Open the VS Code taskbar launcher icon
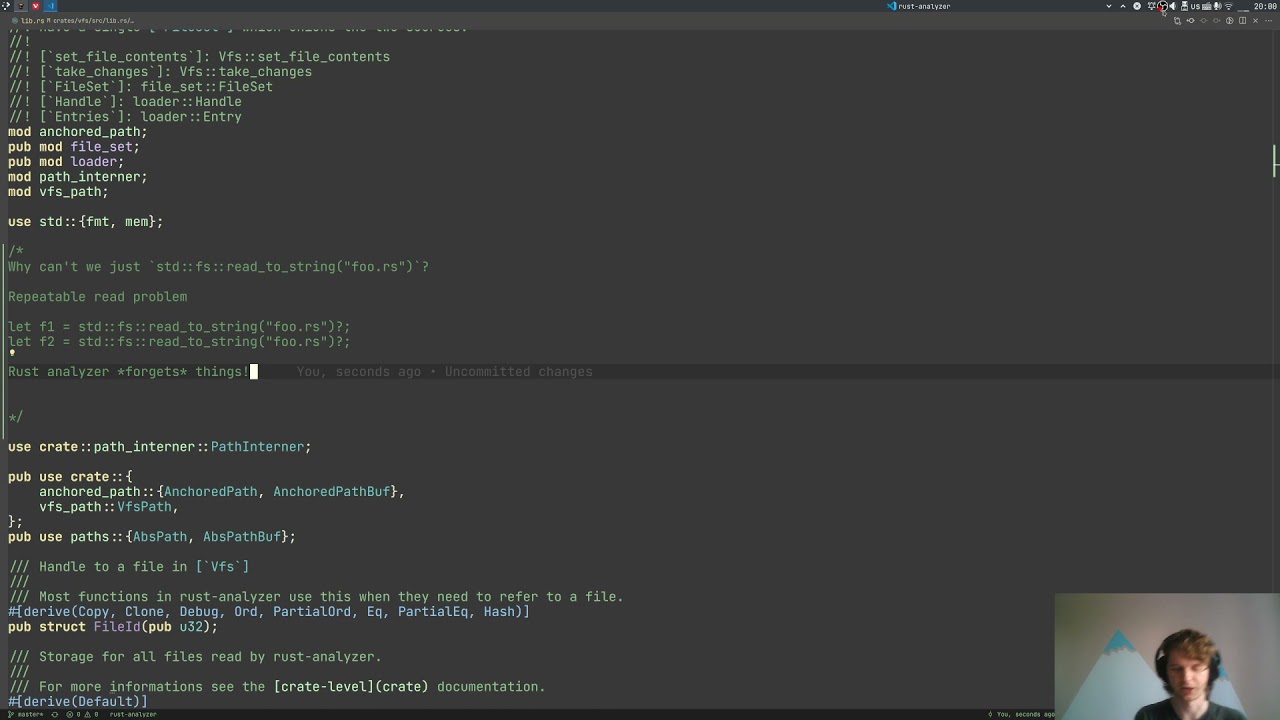The height and width of the screenshot is (720, 1280). coord(50,6)
